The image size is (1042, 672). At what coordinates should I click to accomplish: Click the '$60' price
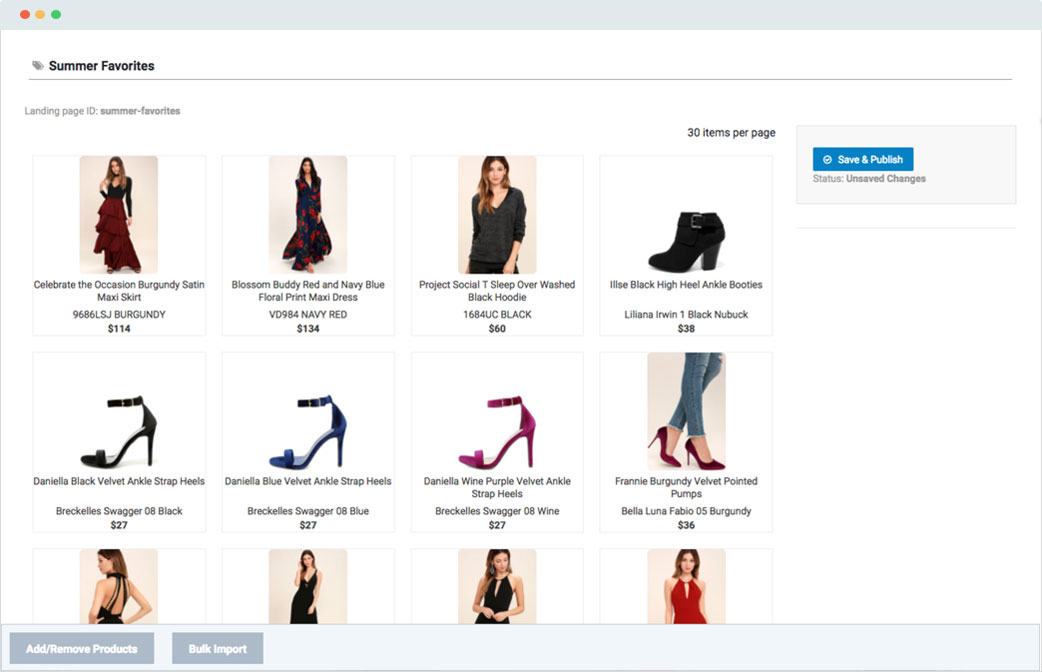[x=497, y=328]
